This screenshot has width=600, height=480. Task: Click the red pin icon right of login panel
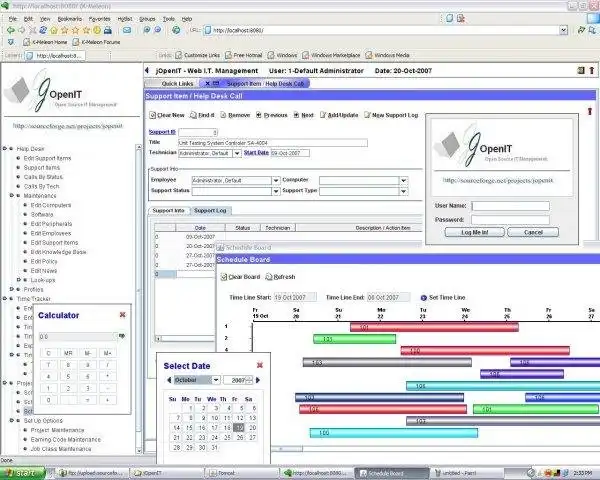590,111
